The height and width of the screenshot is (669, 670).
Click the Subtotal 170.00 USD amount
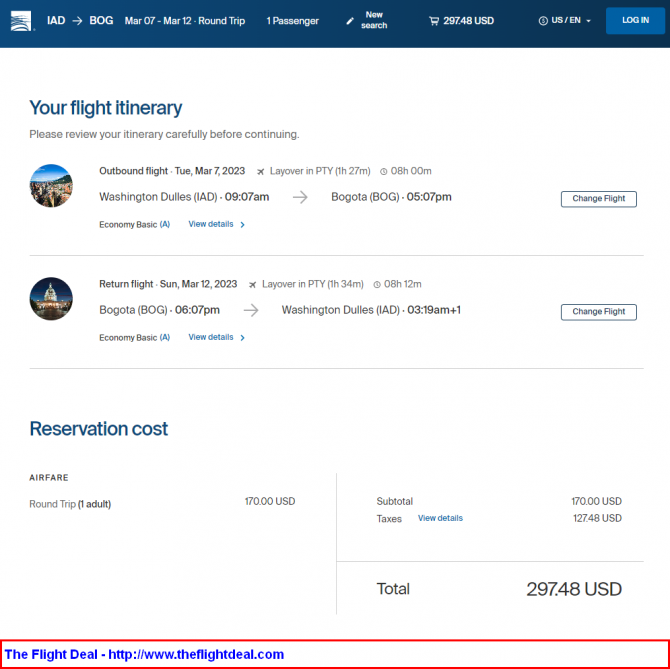(597, 502)
